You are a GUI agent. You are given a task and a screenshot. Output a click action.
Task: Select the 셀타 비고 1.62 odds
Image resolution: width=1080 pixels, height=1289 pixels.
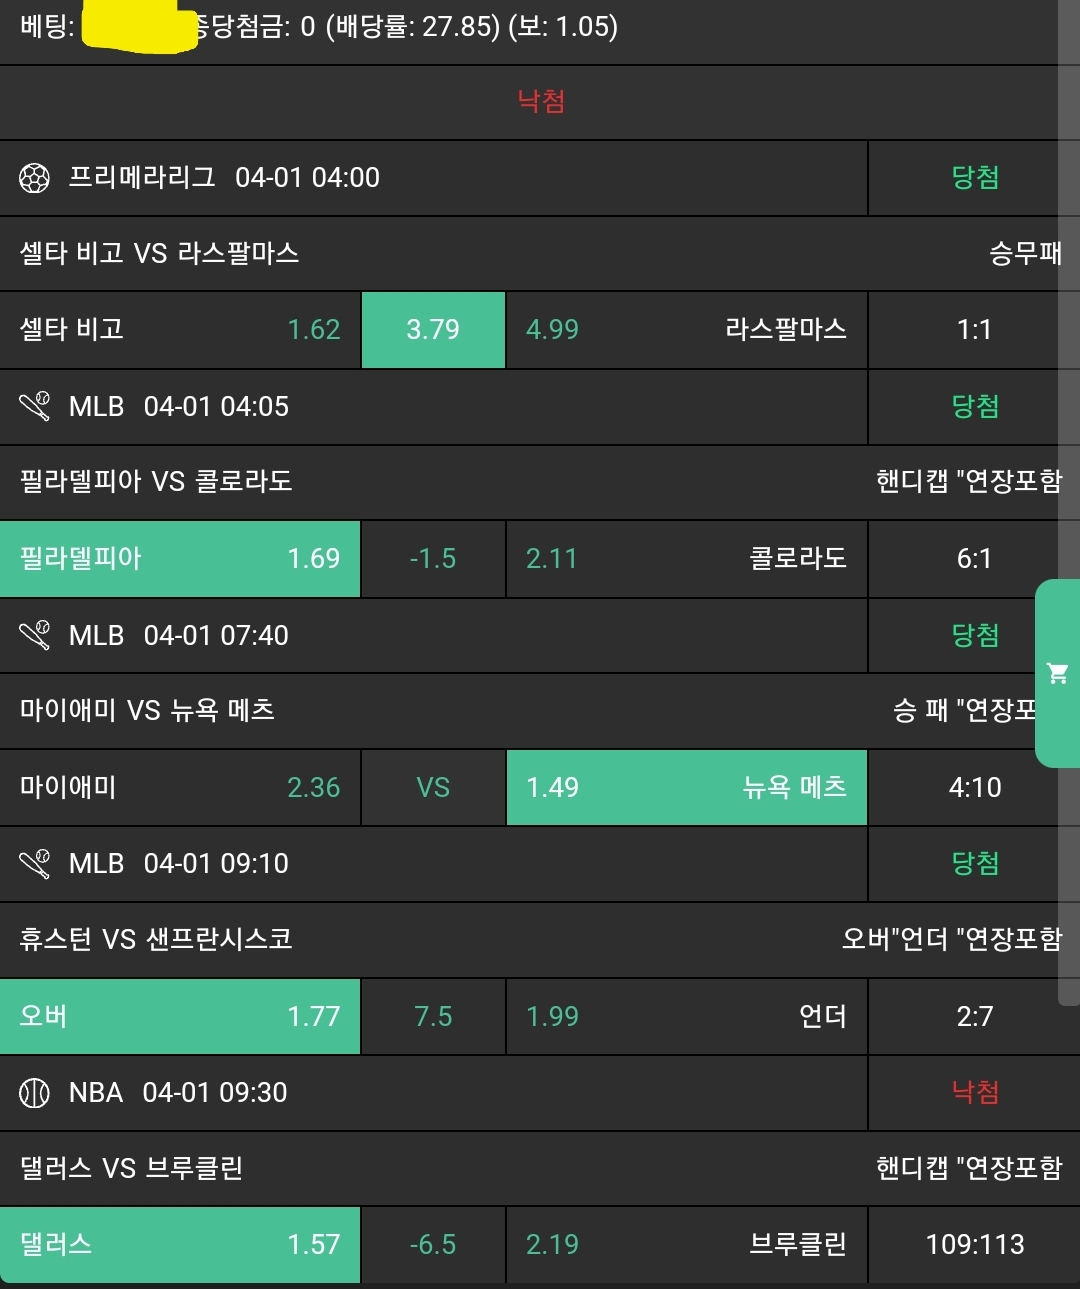[180, 330]
